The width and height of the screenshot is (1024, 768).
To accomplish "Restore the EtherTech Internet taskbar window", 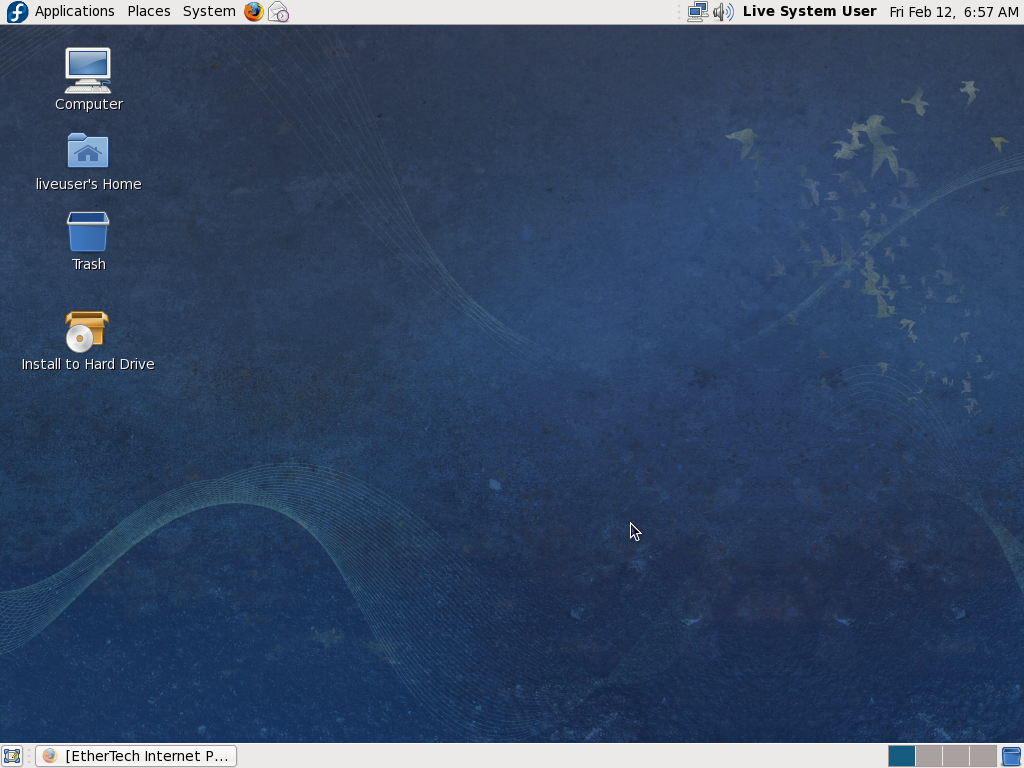I will 136,756.
